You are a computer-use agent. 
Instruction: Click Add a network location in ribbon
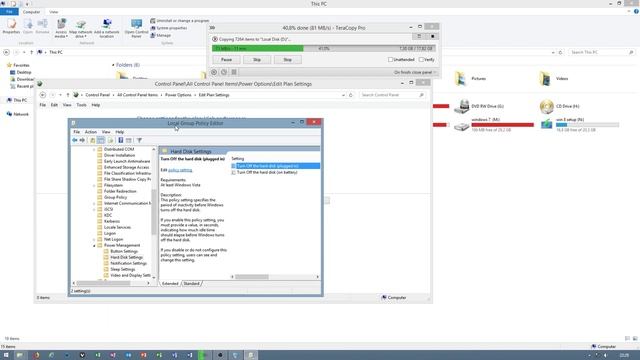pyautogui.click(x=107, y=28)
